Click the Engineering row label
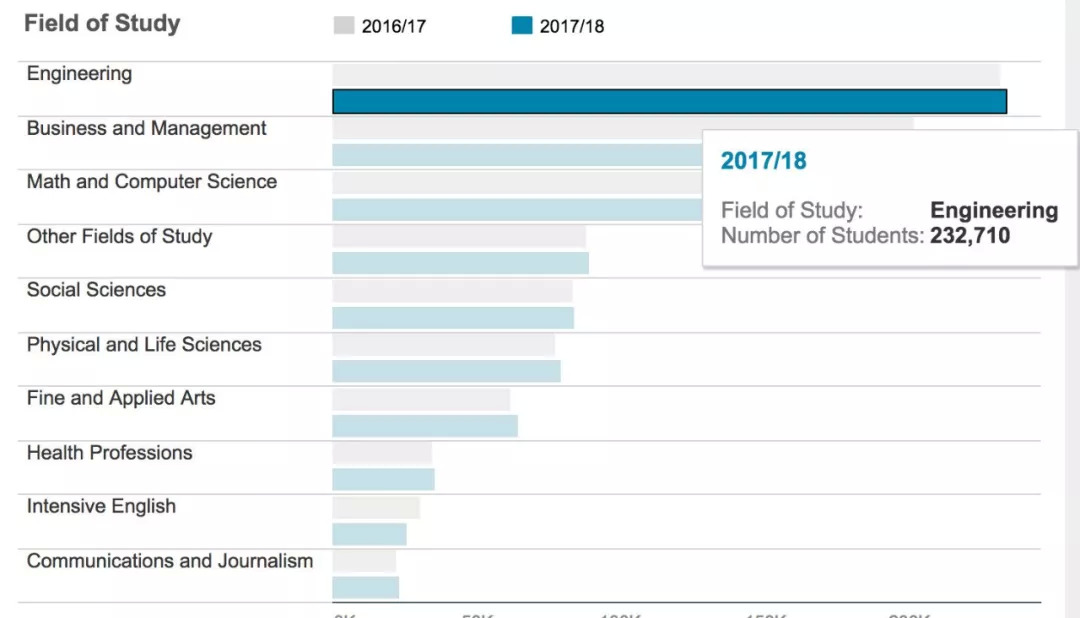The width and height of the screenshot is (1080, 618). (x=79, y=74)
